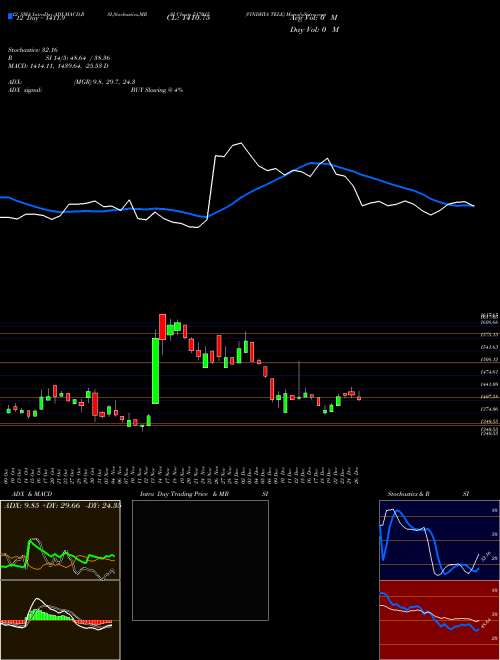Click the 1573.33 price level label
The height and width of the screenshot is (660, 500).
coord(489,335)
